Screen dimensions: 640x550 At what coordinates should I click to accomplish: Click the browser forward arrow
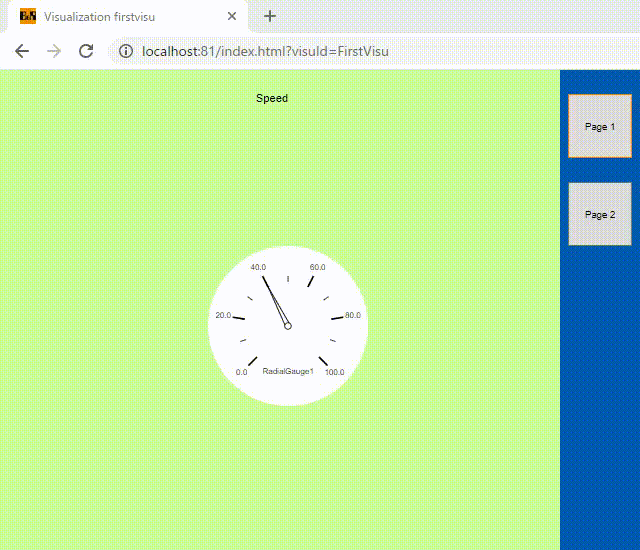(x=53, y=51)
